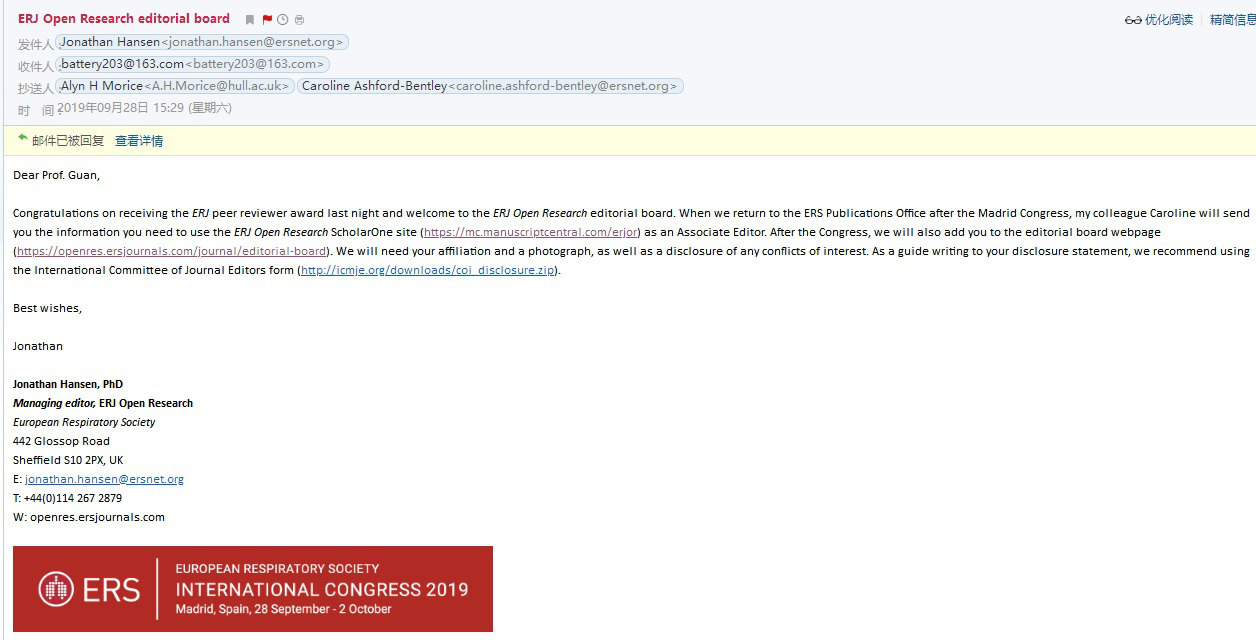This screenshot has width=1256, height=640.
Task: Click sender chip Jonathan Hansen
Action: [202, 42]
